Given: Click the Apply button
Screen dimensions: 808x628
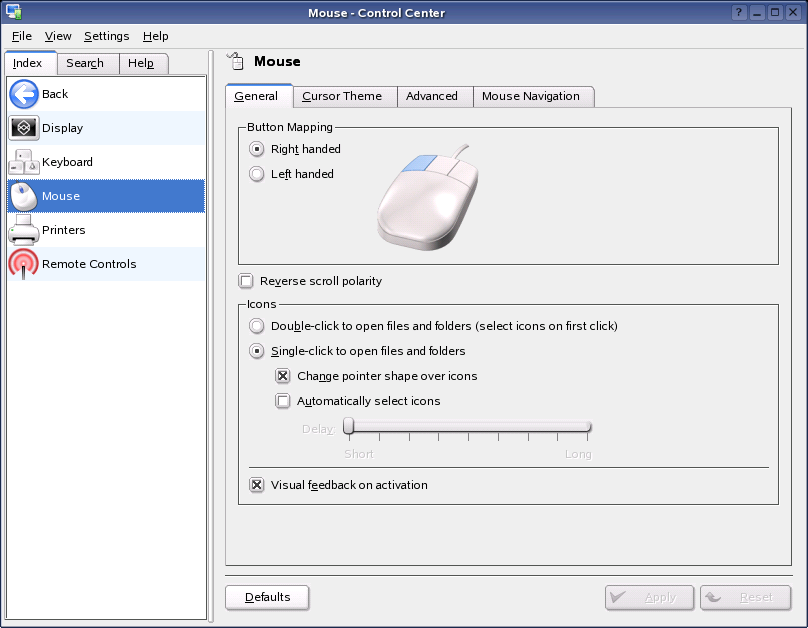Looking at the screenshot, I should 649,598.
